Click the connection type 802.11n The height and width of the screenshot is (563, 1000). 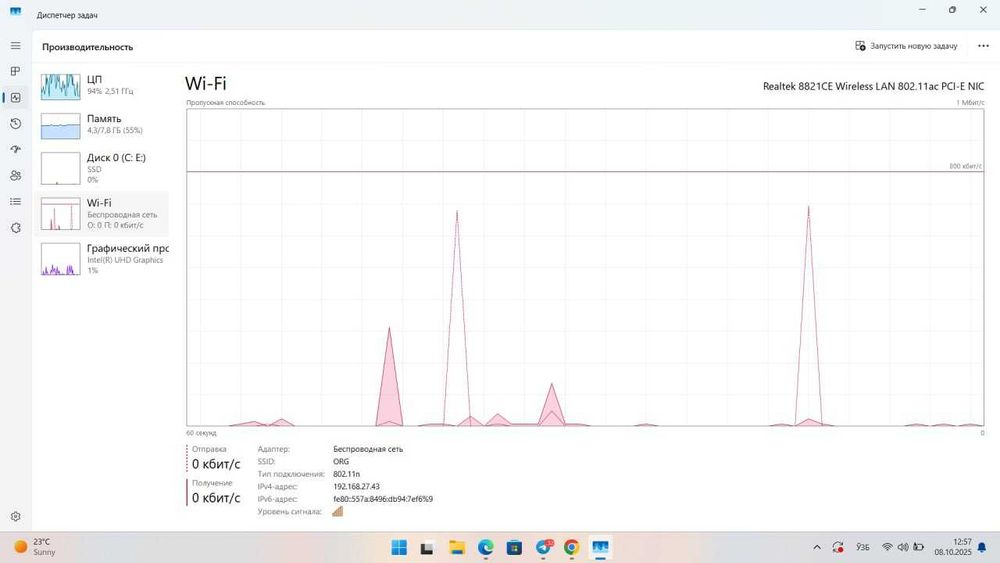point(346,474)
